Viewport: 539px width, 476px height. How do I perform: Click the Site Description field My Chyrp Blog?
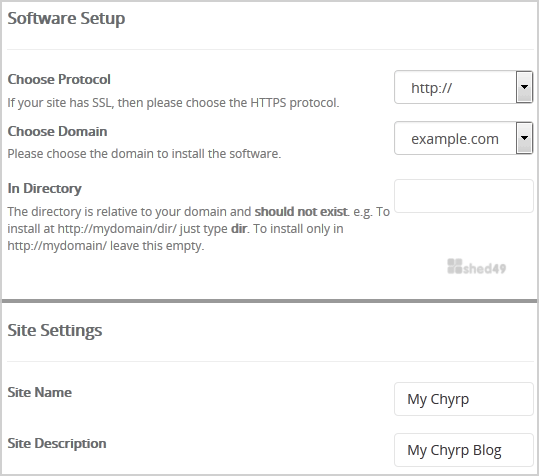point(464,450)
